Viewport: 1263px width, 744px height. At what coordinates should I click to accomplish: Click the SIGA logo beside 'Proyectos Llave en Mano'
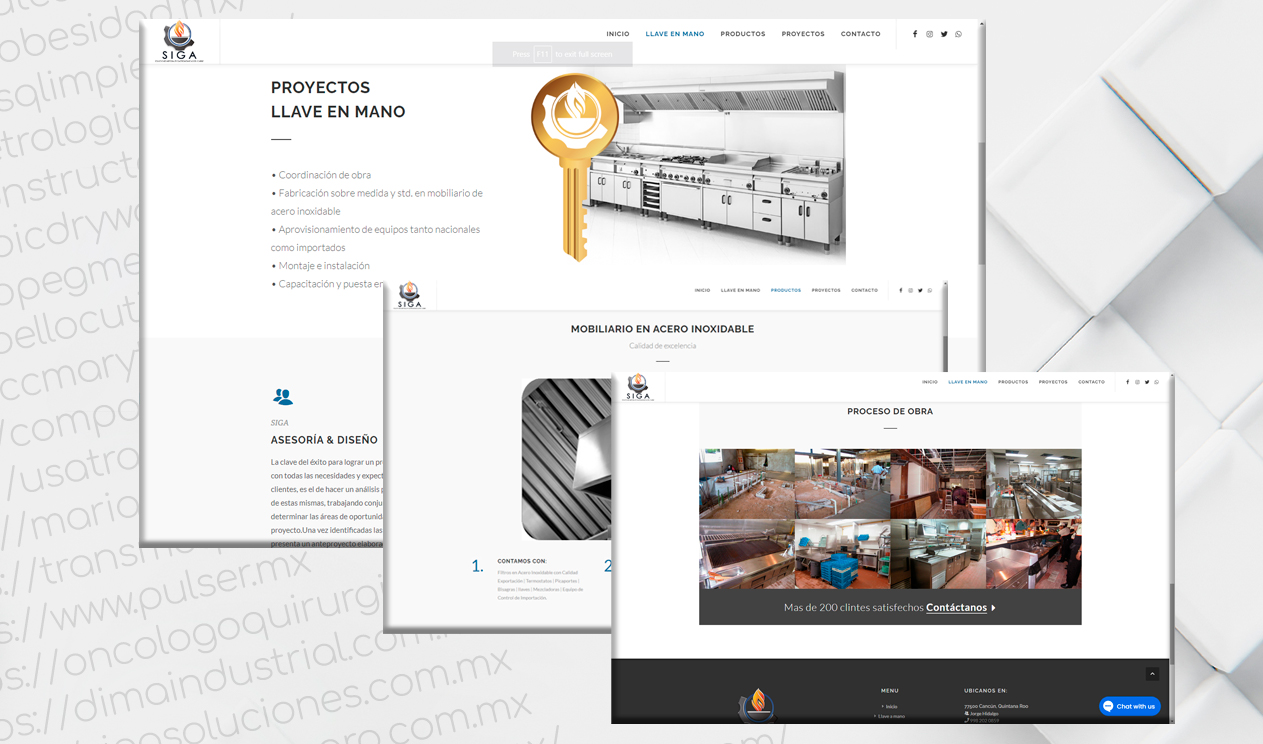click(179, 41)
